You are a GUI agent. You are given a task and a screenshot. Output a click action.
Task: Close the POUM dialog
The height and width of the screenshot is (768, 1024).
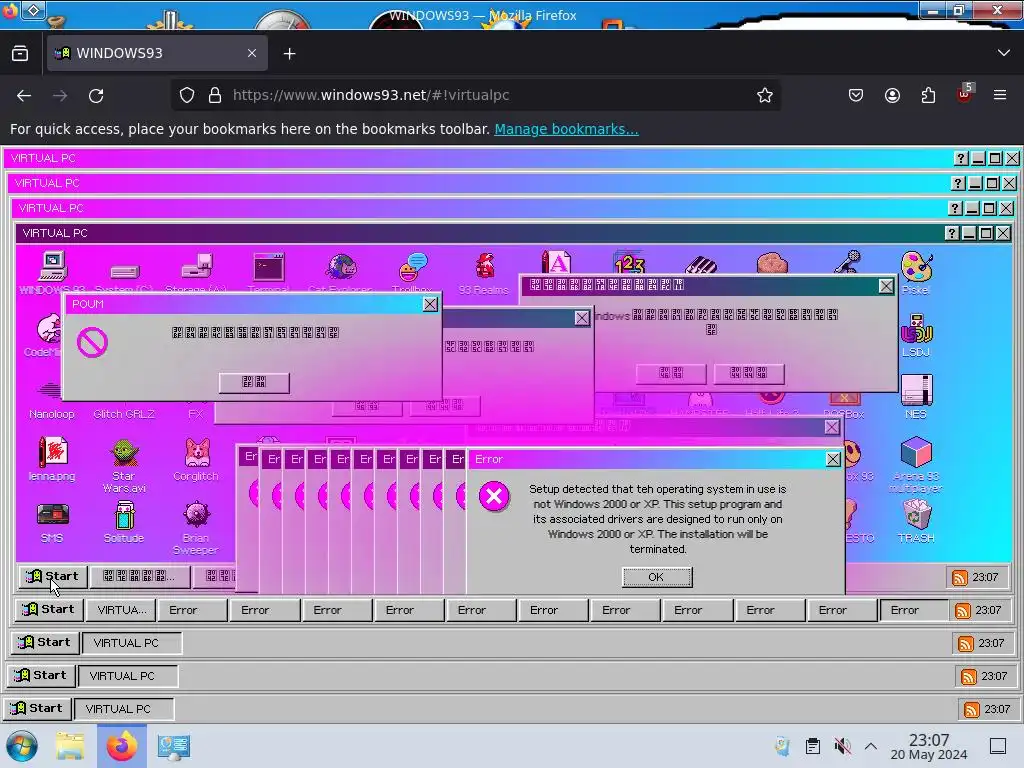click(430, 304)
